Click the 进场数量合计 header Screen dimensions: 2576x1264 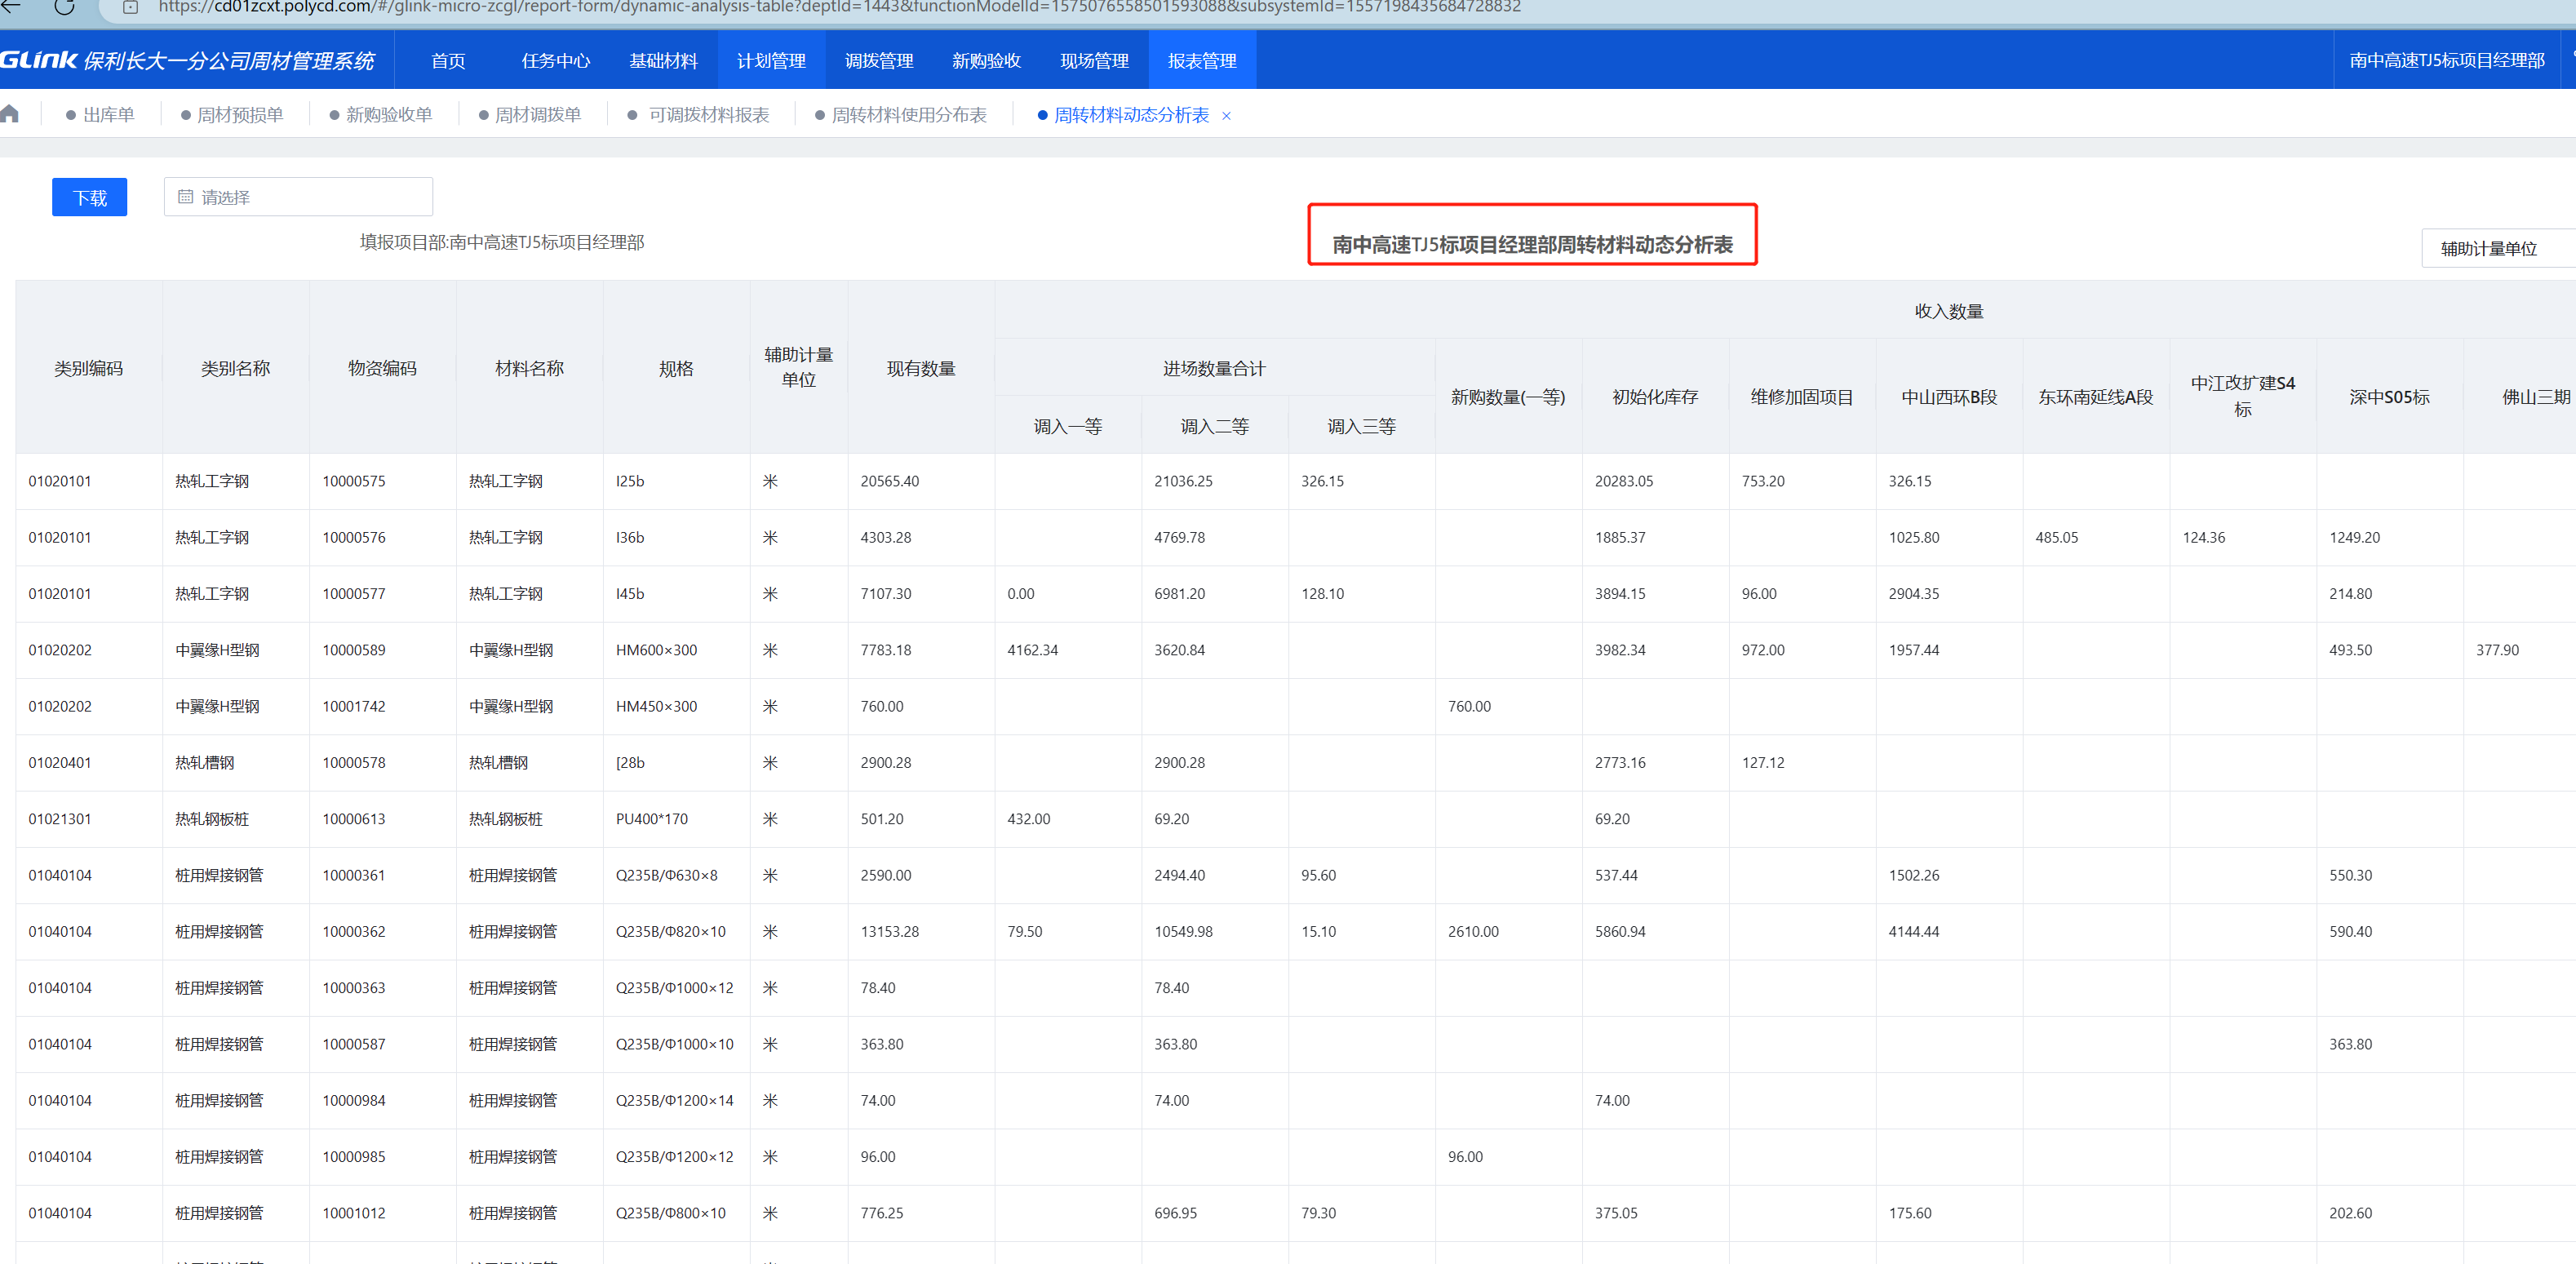coord(1214,368)
